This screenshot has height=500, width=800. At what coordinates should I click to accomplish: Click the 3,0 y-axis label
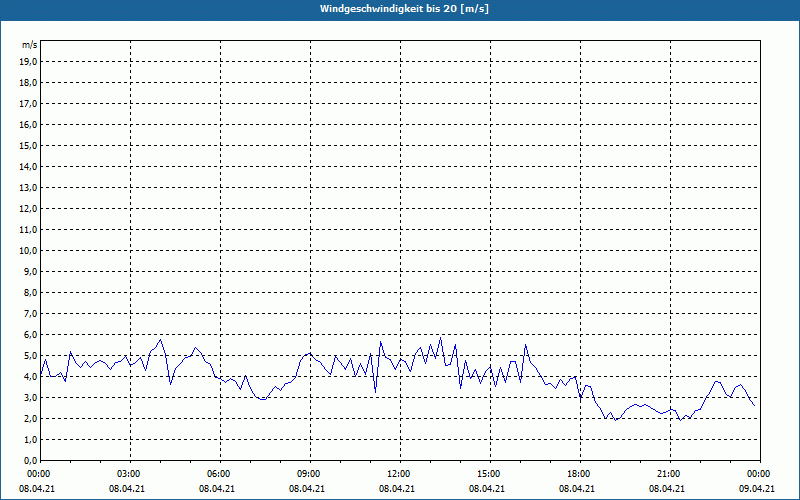(x=31, y=397)
